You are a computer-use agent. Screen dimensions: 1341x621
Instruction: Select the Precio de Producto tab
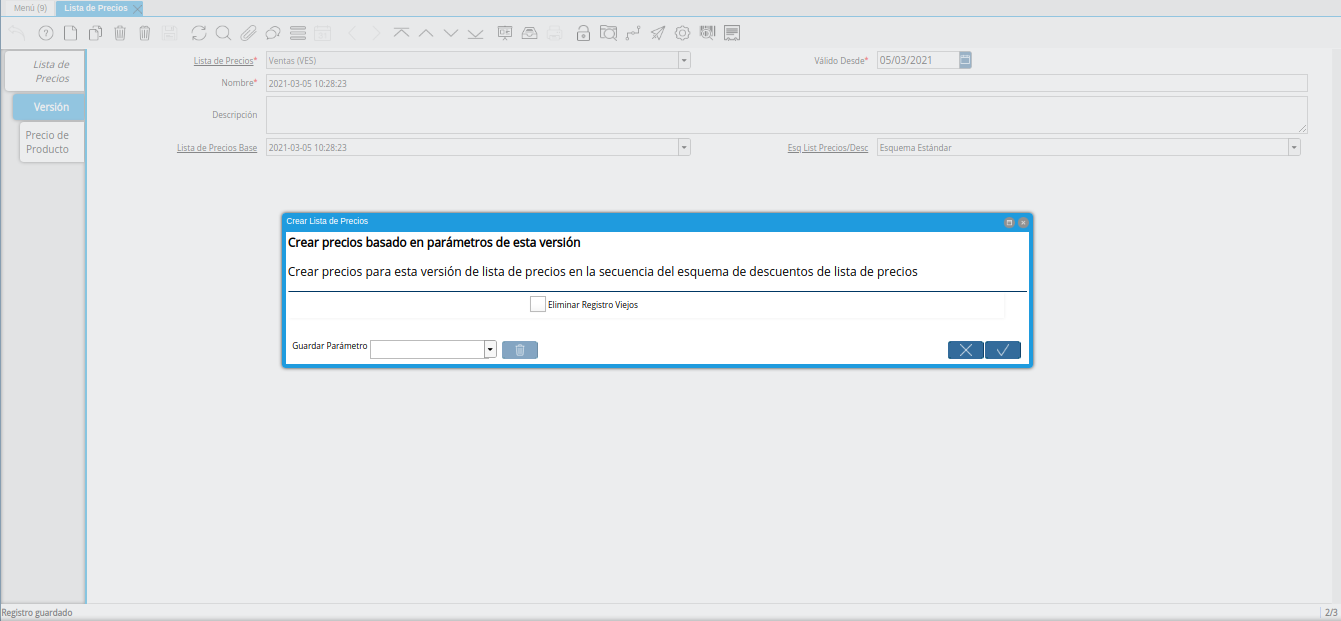coord(52,142)
